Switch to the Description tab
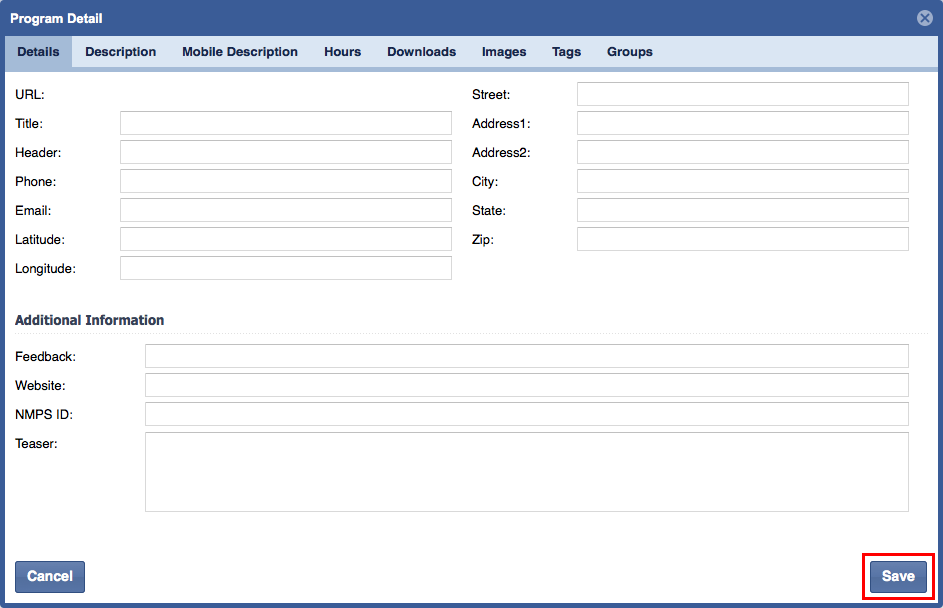This screenshot has height=608, width=943. coord(120,52)
